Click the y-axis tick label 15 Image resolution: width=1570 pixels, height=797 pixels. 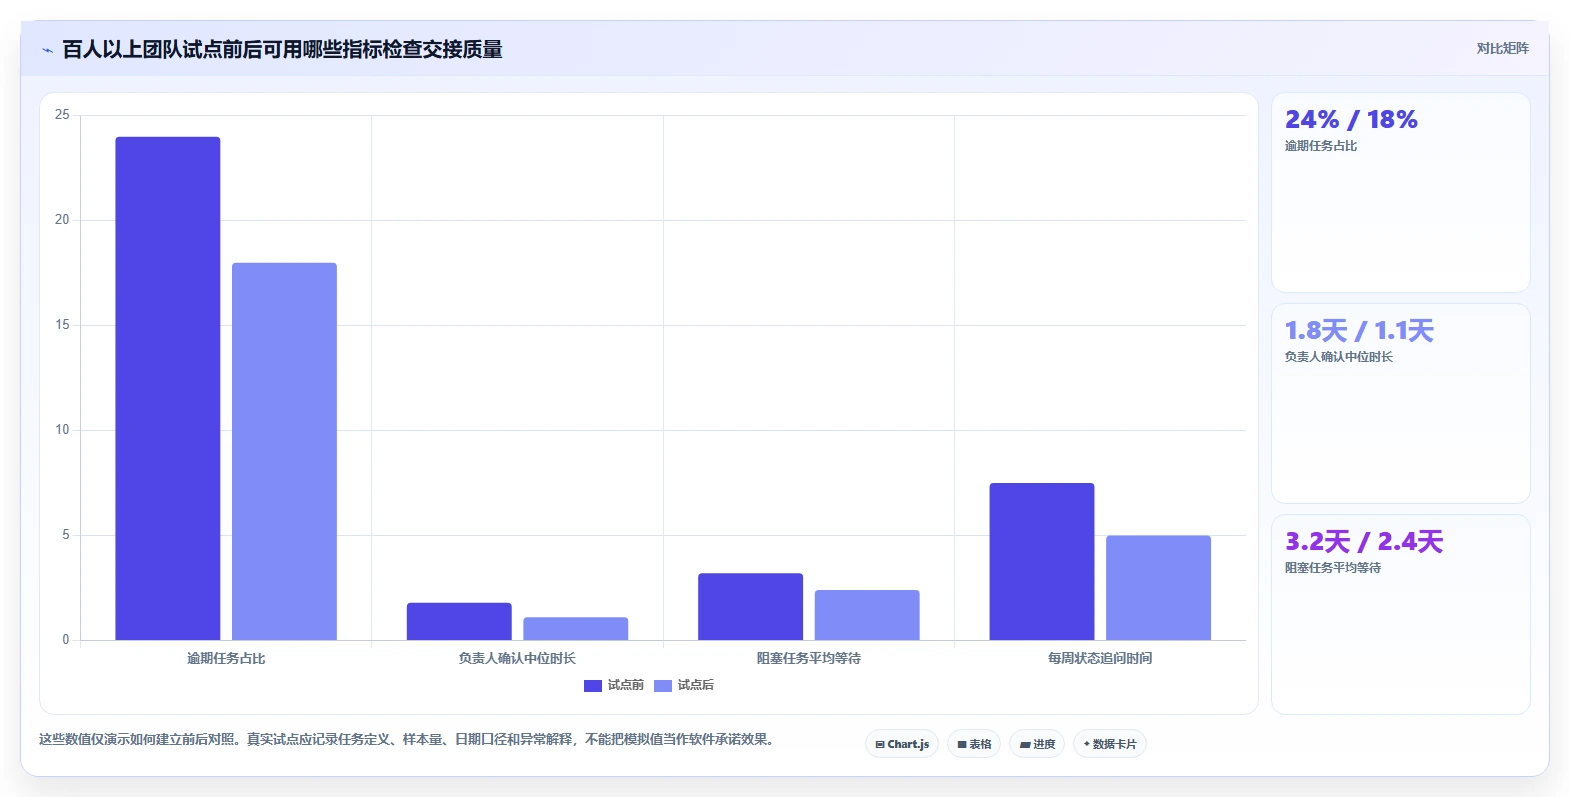[x=62, y=325]
